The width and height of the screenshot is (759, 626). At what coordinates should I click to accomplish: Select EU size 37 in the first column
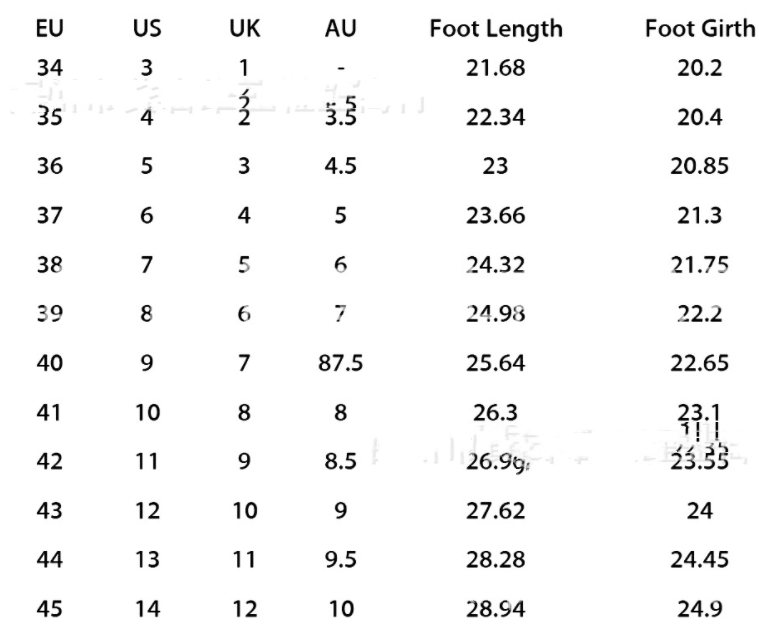[x=49, y=215]
